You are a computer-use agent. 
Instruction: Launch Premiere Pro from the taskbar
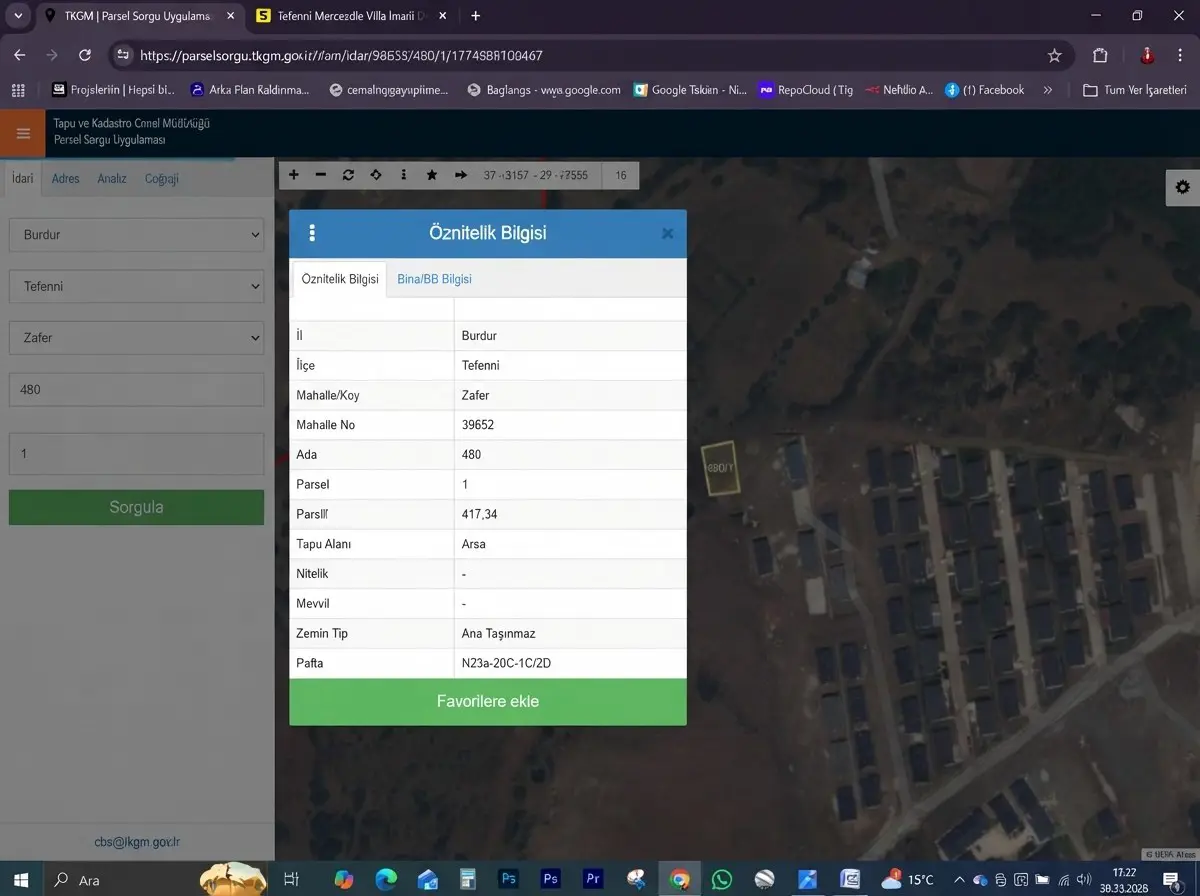(x=593, y=880)
